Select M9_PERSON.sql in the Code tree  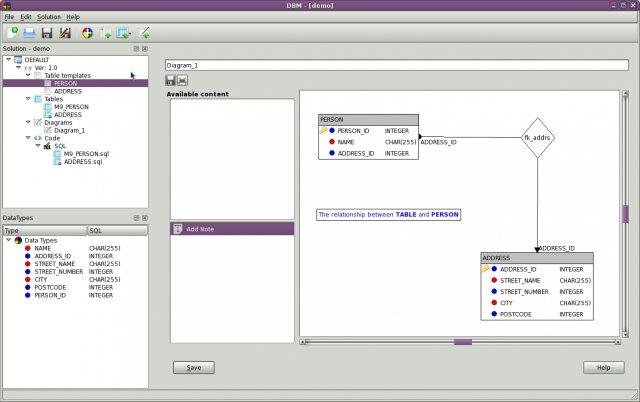point(86,153)
